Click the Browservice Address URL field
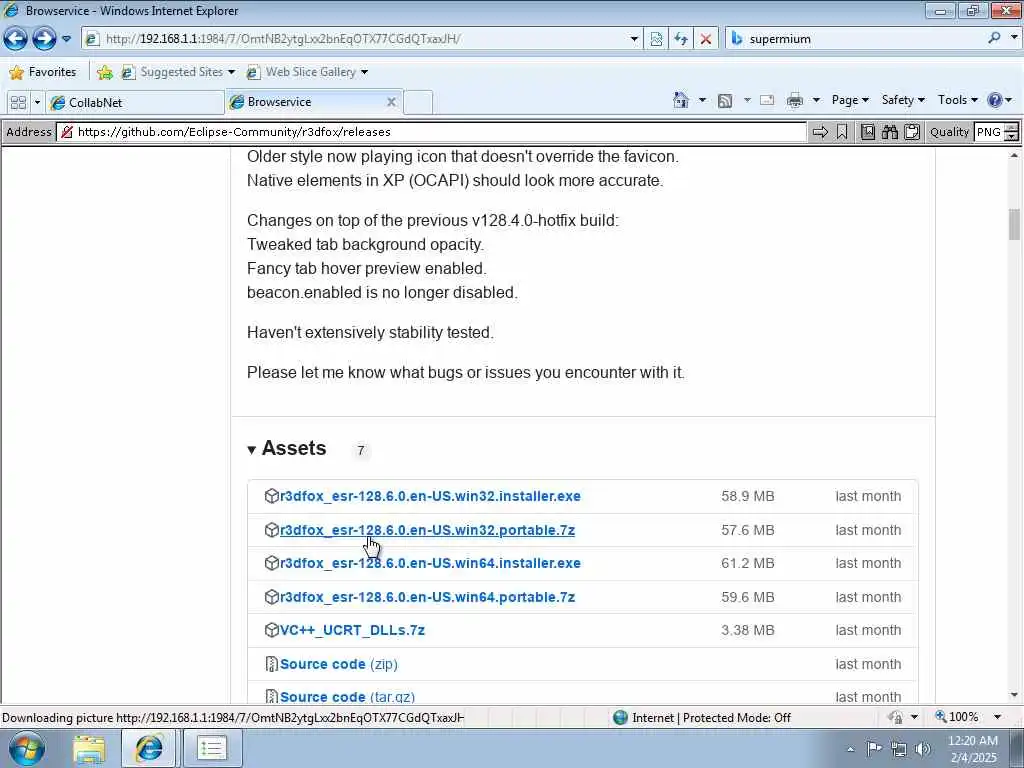Image resolution: width=1024 pixels, height=768 pixels. coord(431,132)
